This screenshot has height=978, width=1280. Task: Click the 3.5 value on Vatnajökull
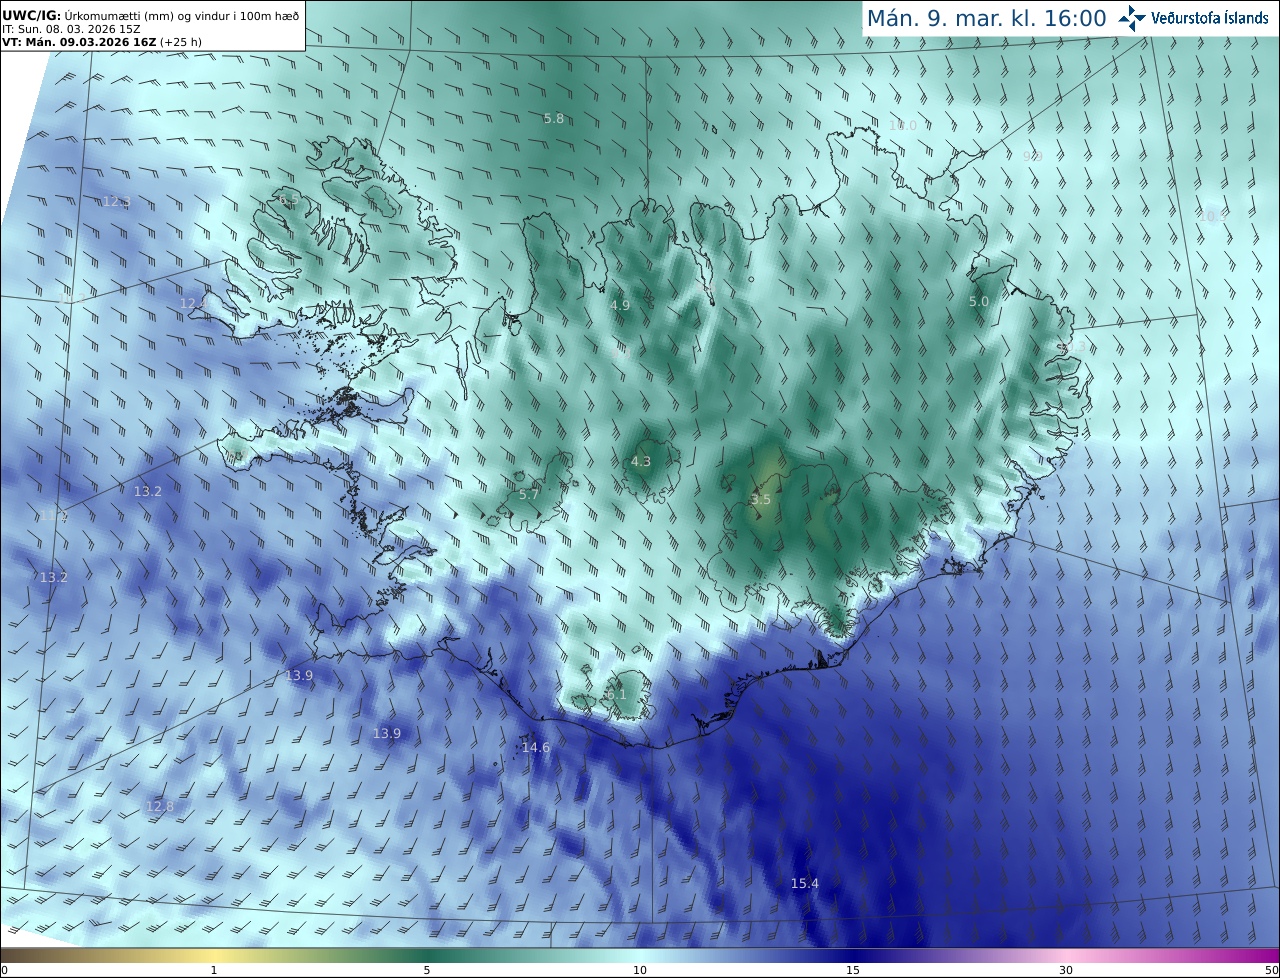click(761, 499)
